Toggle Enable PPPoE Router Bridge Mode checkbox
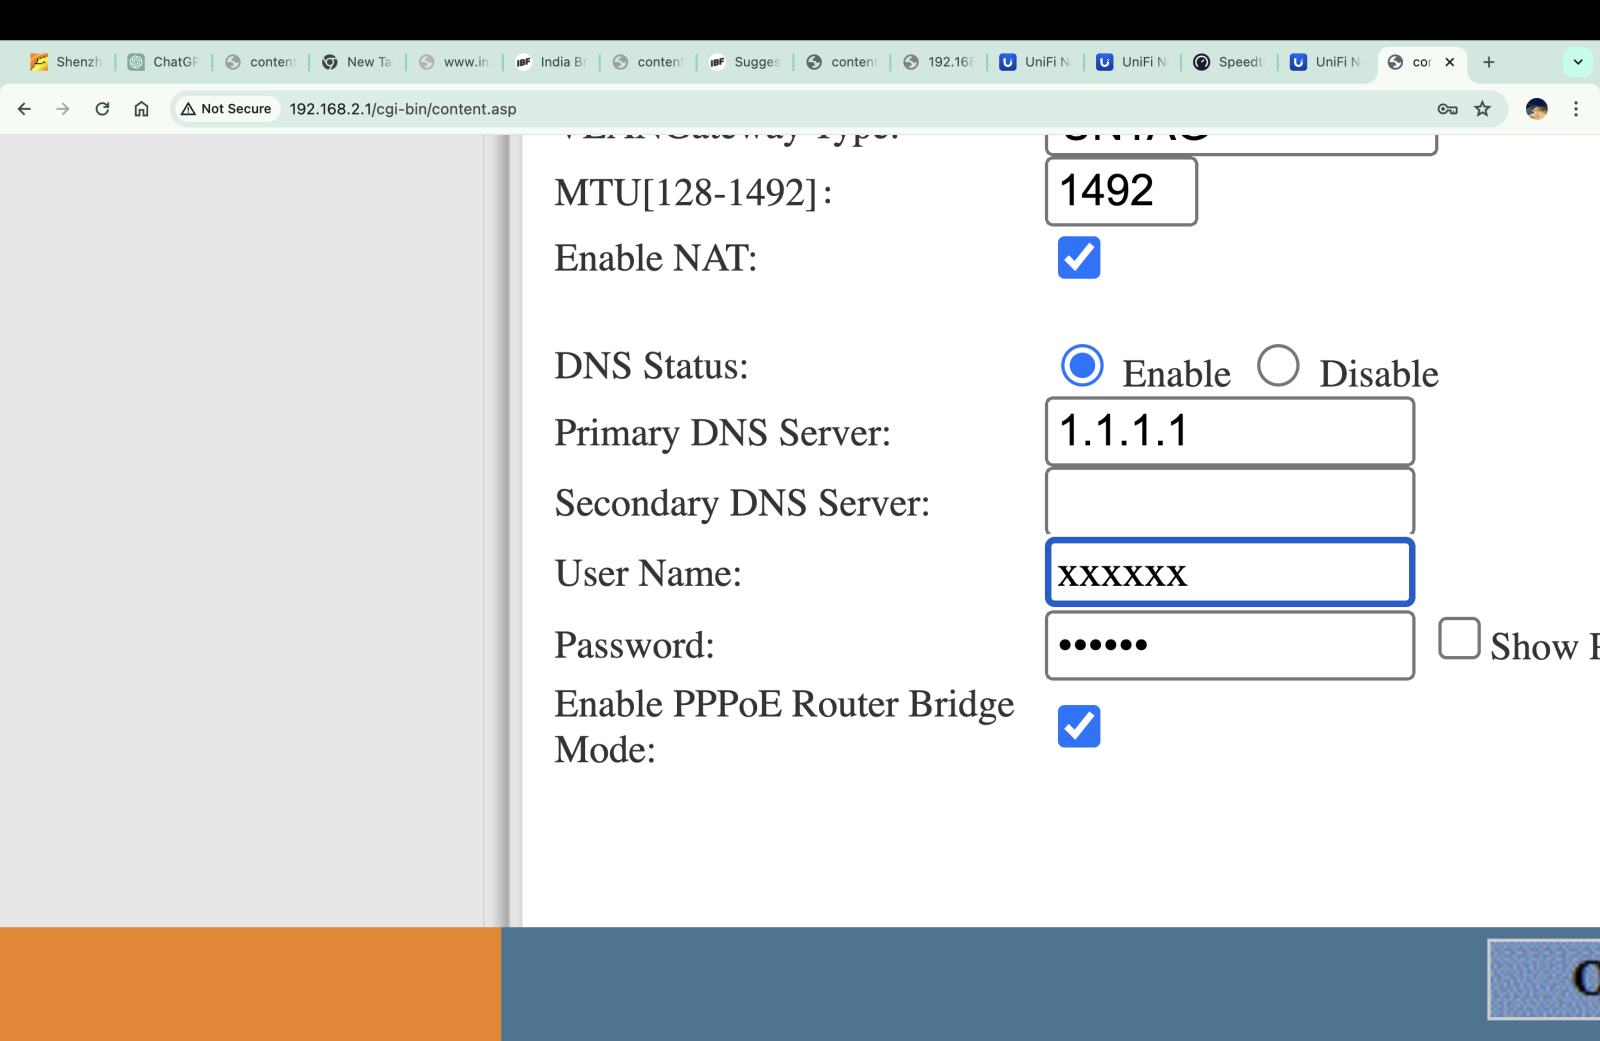Image resolution: width=1600 pixels, height=1041 pixels. pos(1079,726)
